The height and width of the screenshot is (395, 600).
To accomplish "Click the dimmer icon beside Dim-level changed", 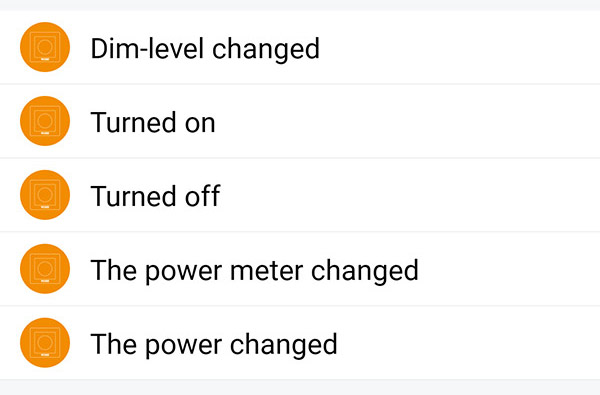I will point(45,47).
